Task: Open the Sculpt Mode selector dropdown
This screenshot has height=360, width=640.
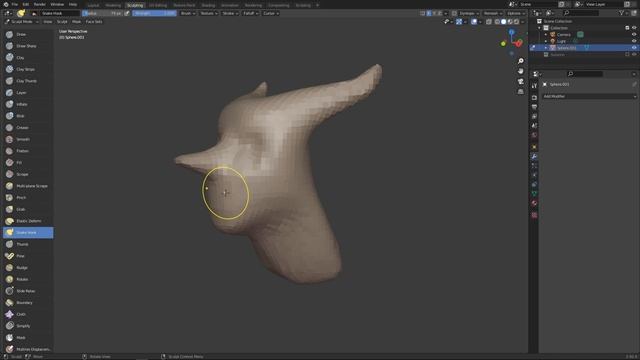Action: [21, 22]
